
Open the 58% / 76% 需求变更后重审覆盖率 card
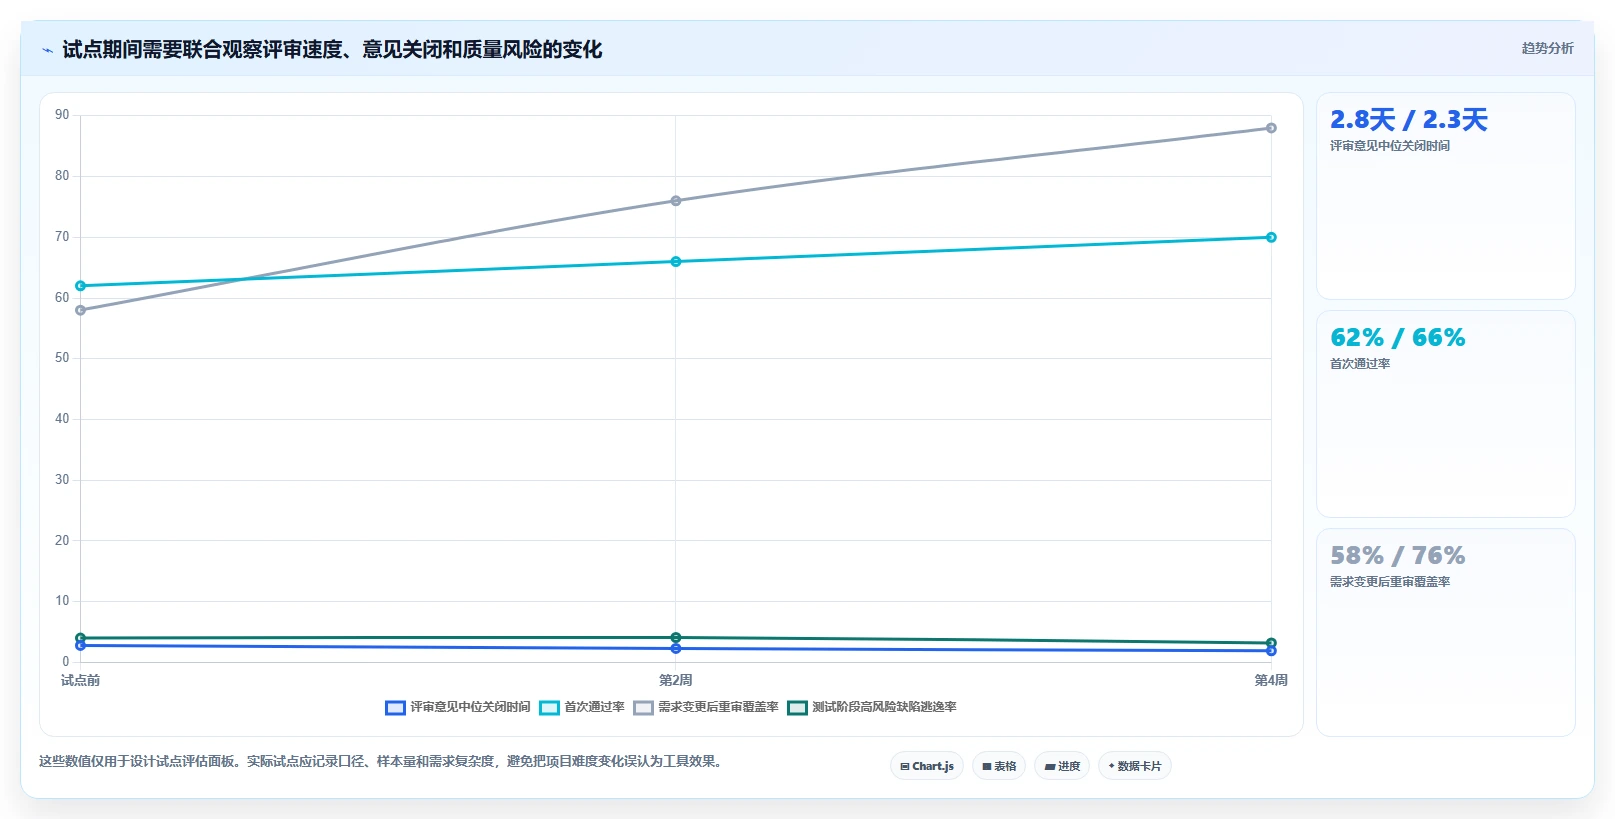(1446, 632)
